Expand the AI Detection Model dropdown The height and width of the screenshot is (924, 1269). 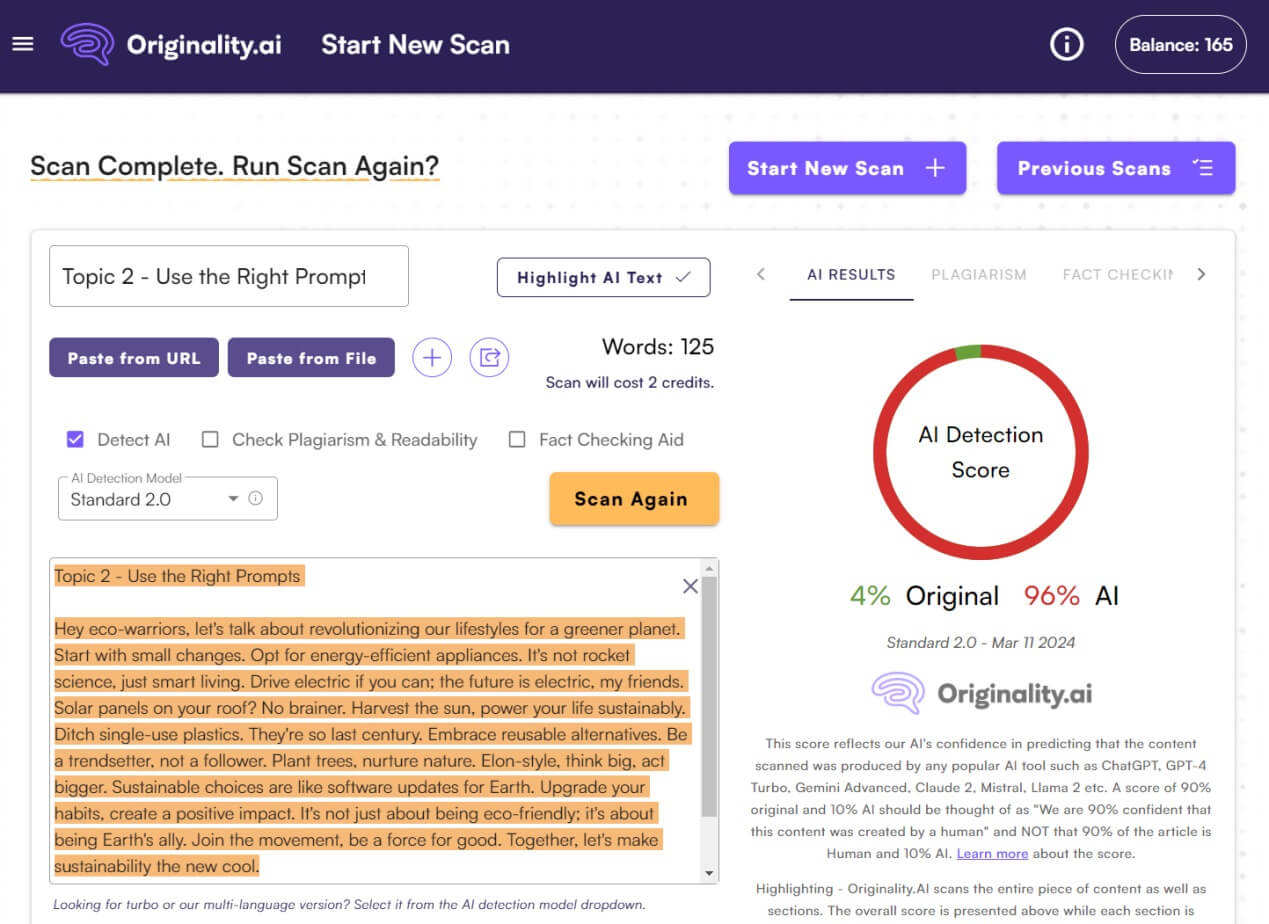tap(233, 499)
